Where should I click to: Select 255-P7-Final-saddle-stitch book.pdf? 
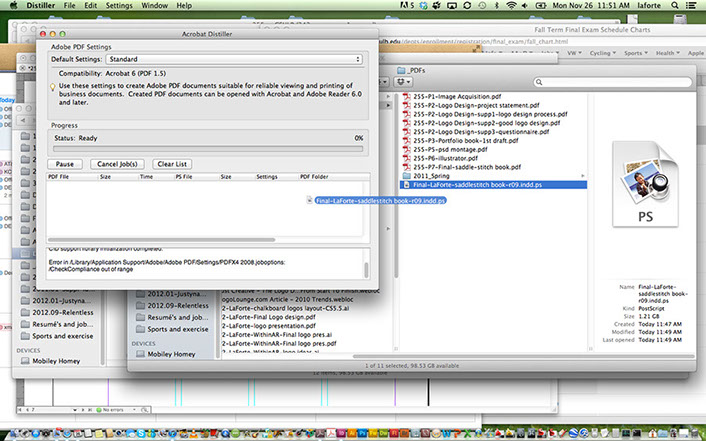tap(467, 167)
